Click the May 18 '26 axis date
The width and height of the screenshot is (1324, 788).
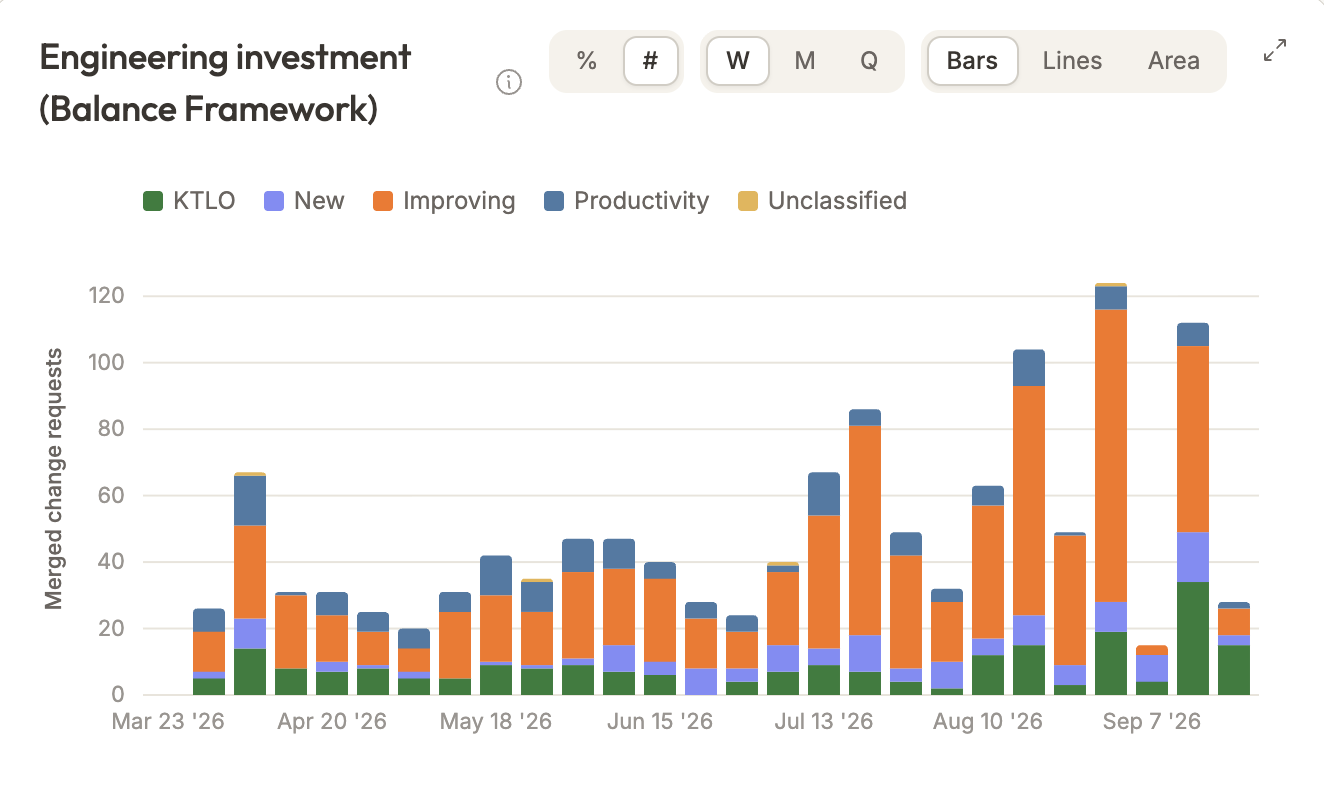(496, 721)
